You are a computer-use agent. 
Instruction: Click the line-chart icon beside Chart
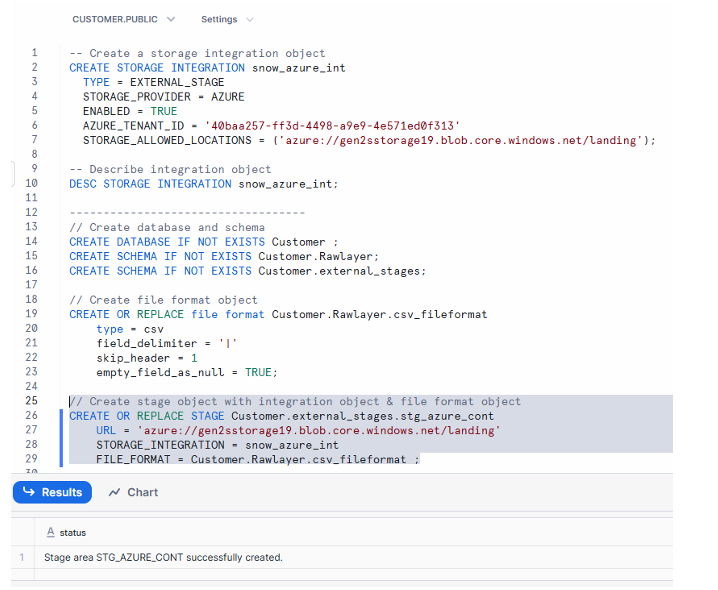(x=115, y=492)
